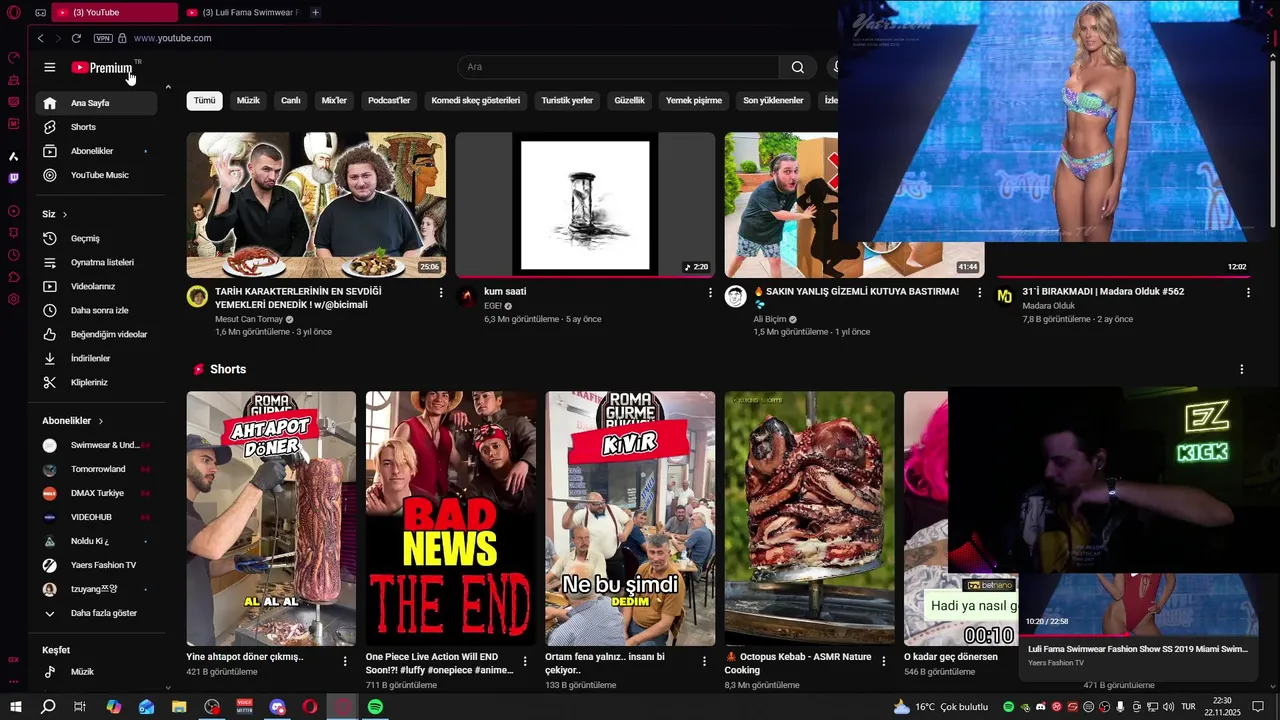Open the Opera GX main menu icon
The image size is (1280, 720).
pyautogui.click(x=13, y=12)
